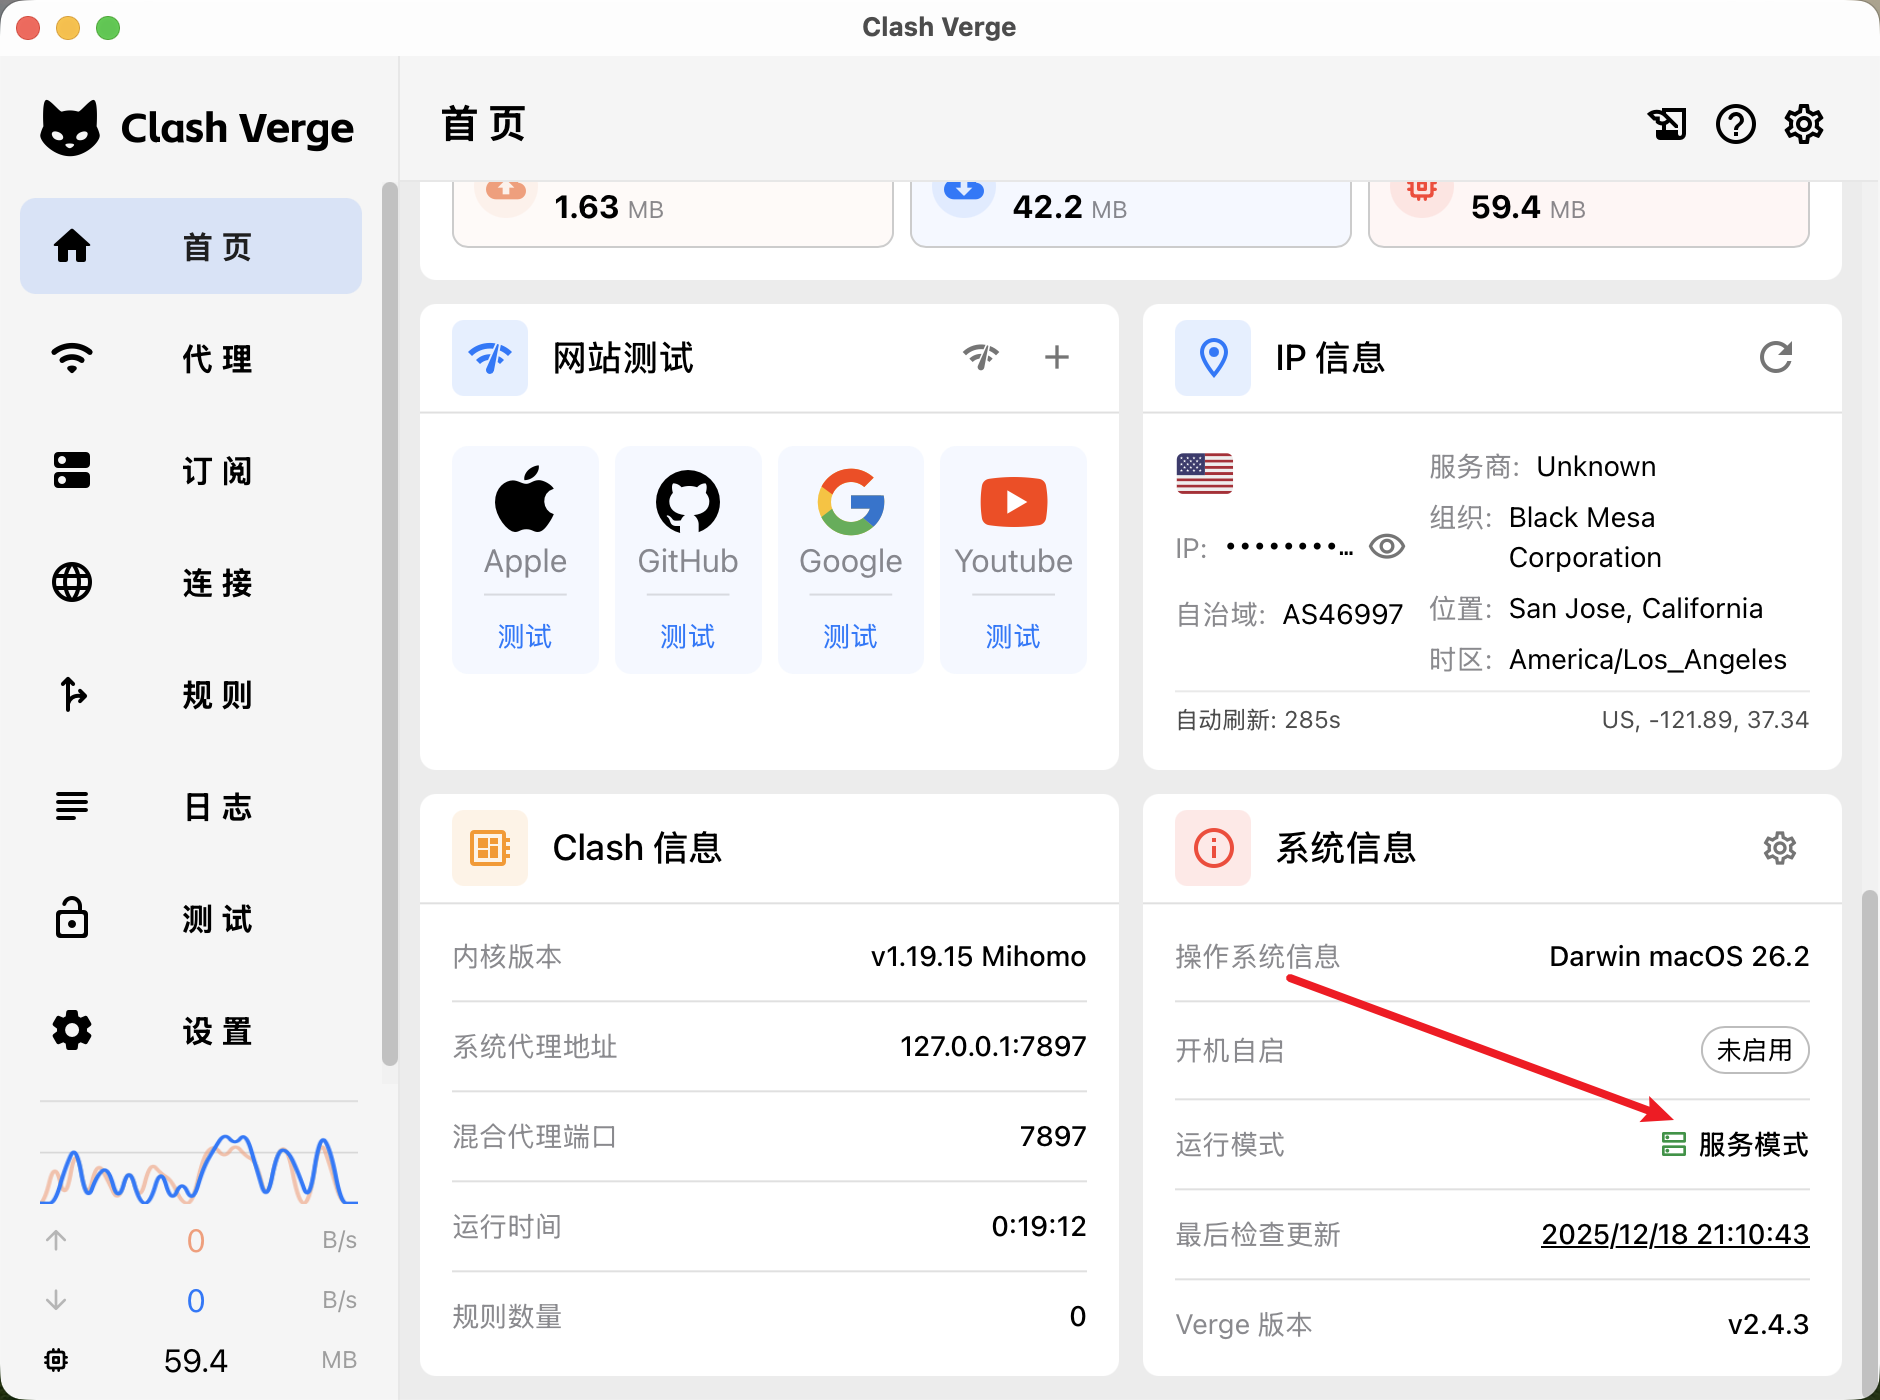Add a new website test with plus icon
Image resolution: width=1880 pixels, height=1400 pixels.
tap(1056, 357)
